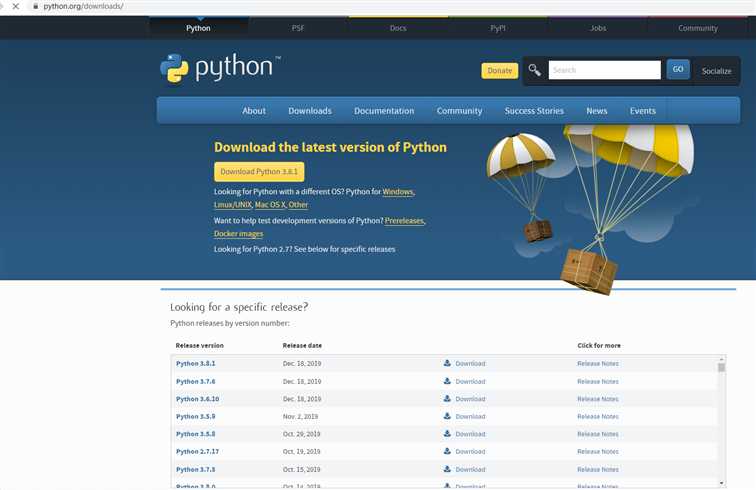This screenshot has width=756, height=490.
Task: Open the Python 3.5.9 release link
Action: 196,416
